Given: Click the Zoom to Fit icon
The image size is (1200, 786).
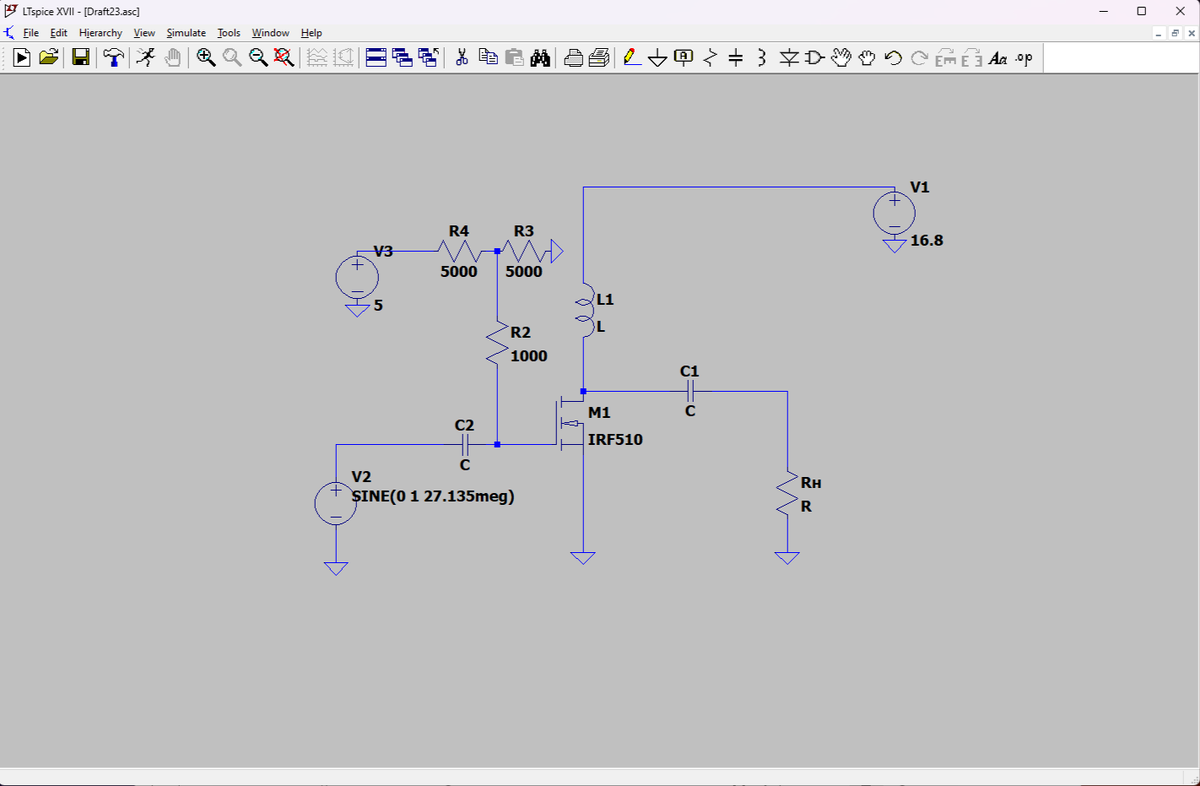Looking at the screenshot, I should (x=284, y=58).
